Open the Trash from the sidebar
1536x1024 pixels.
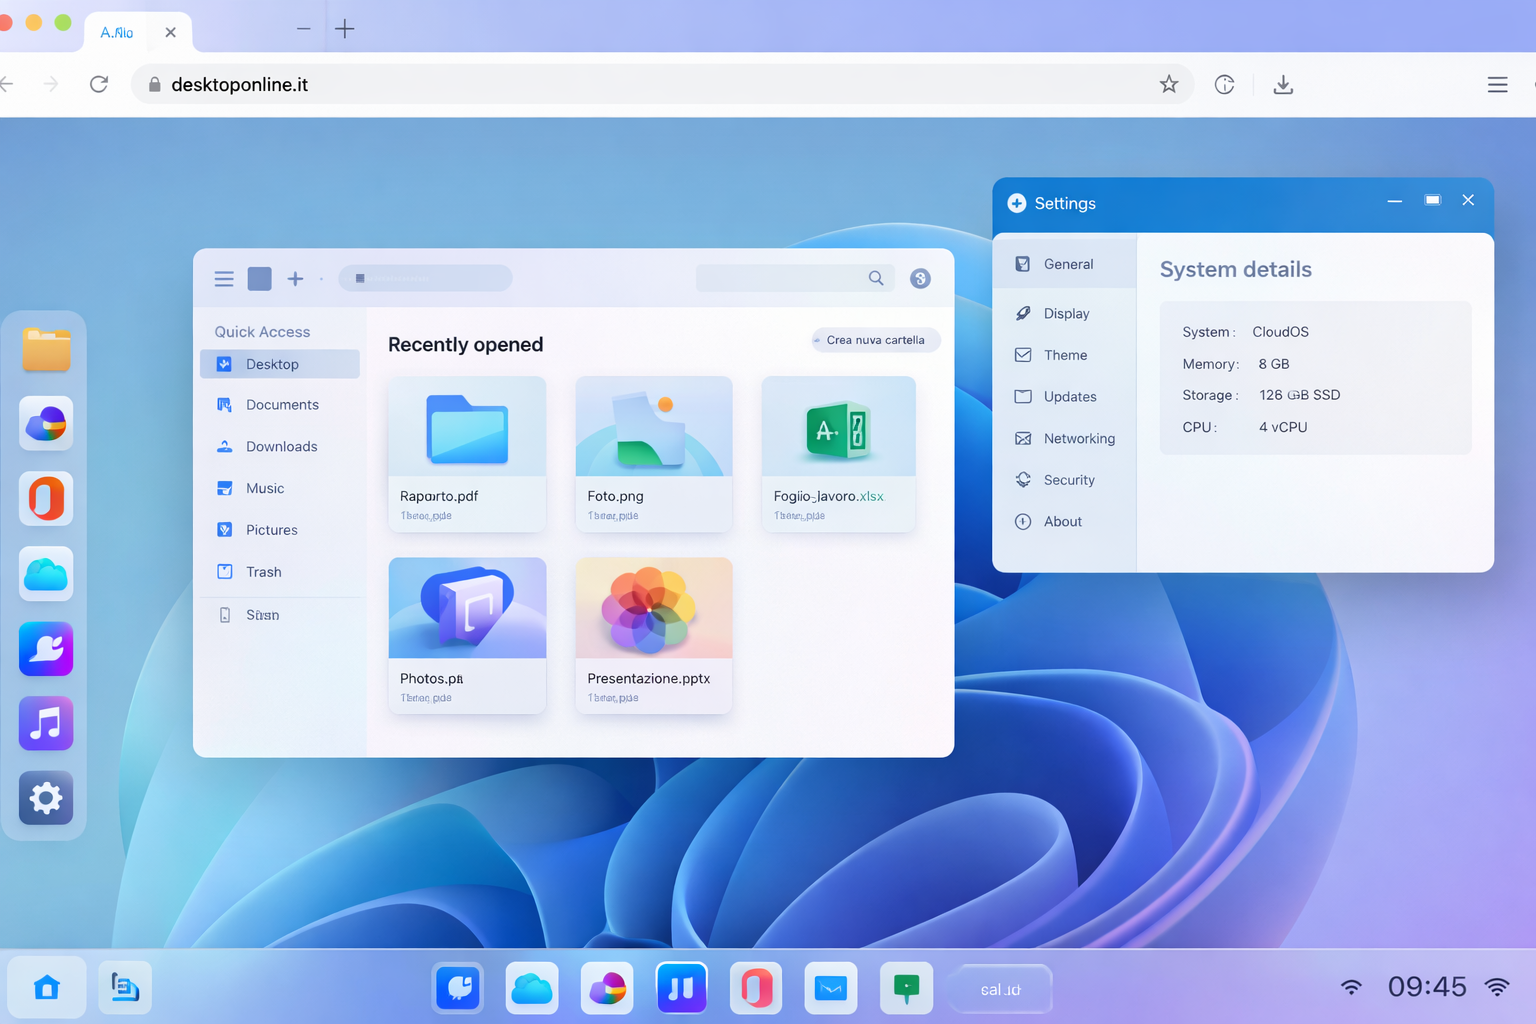(264, 571)
